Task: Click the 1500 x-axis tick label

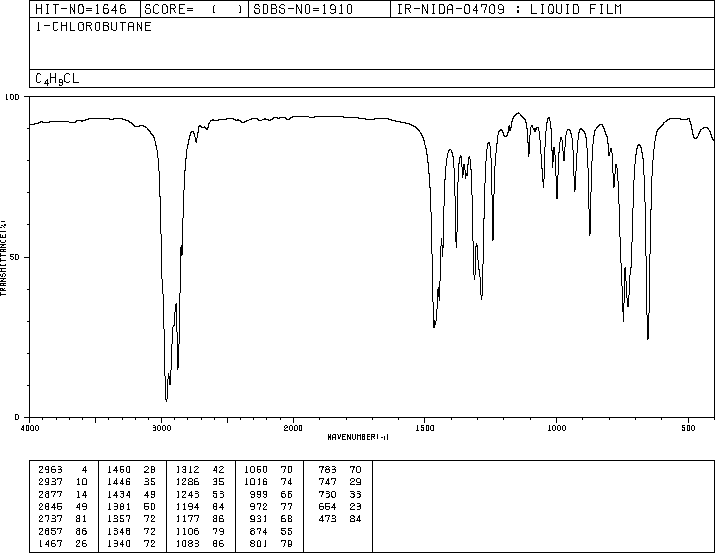Action: [x=425, y=428]
